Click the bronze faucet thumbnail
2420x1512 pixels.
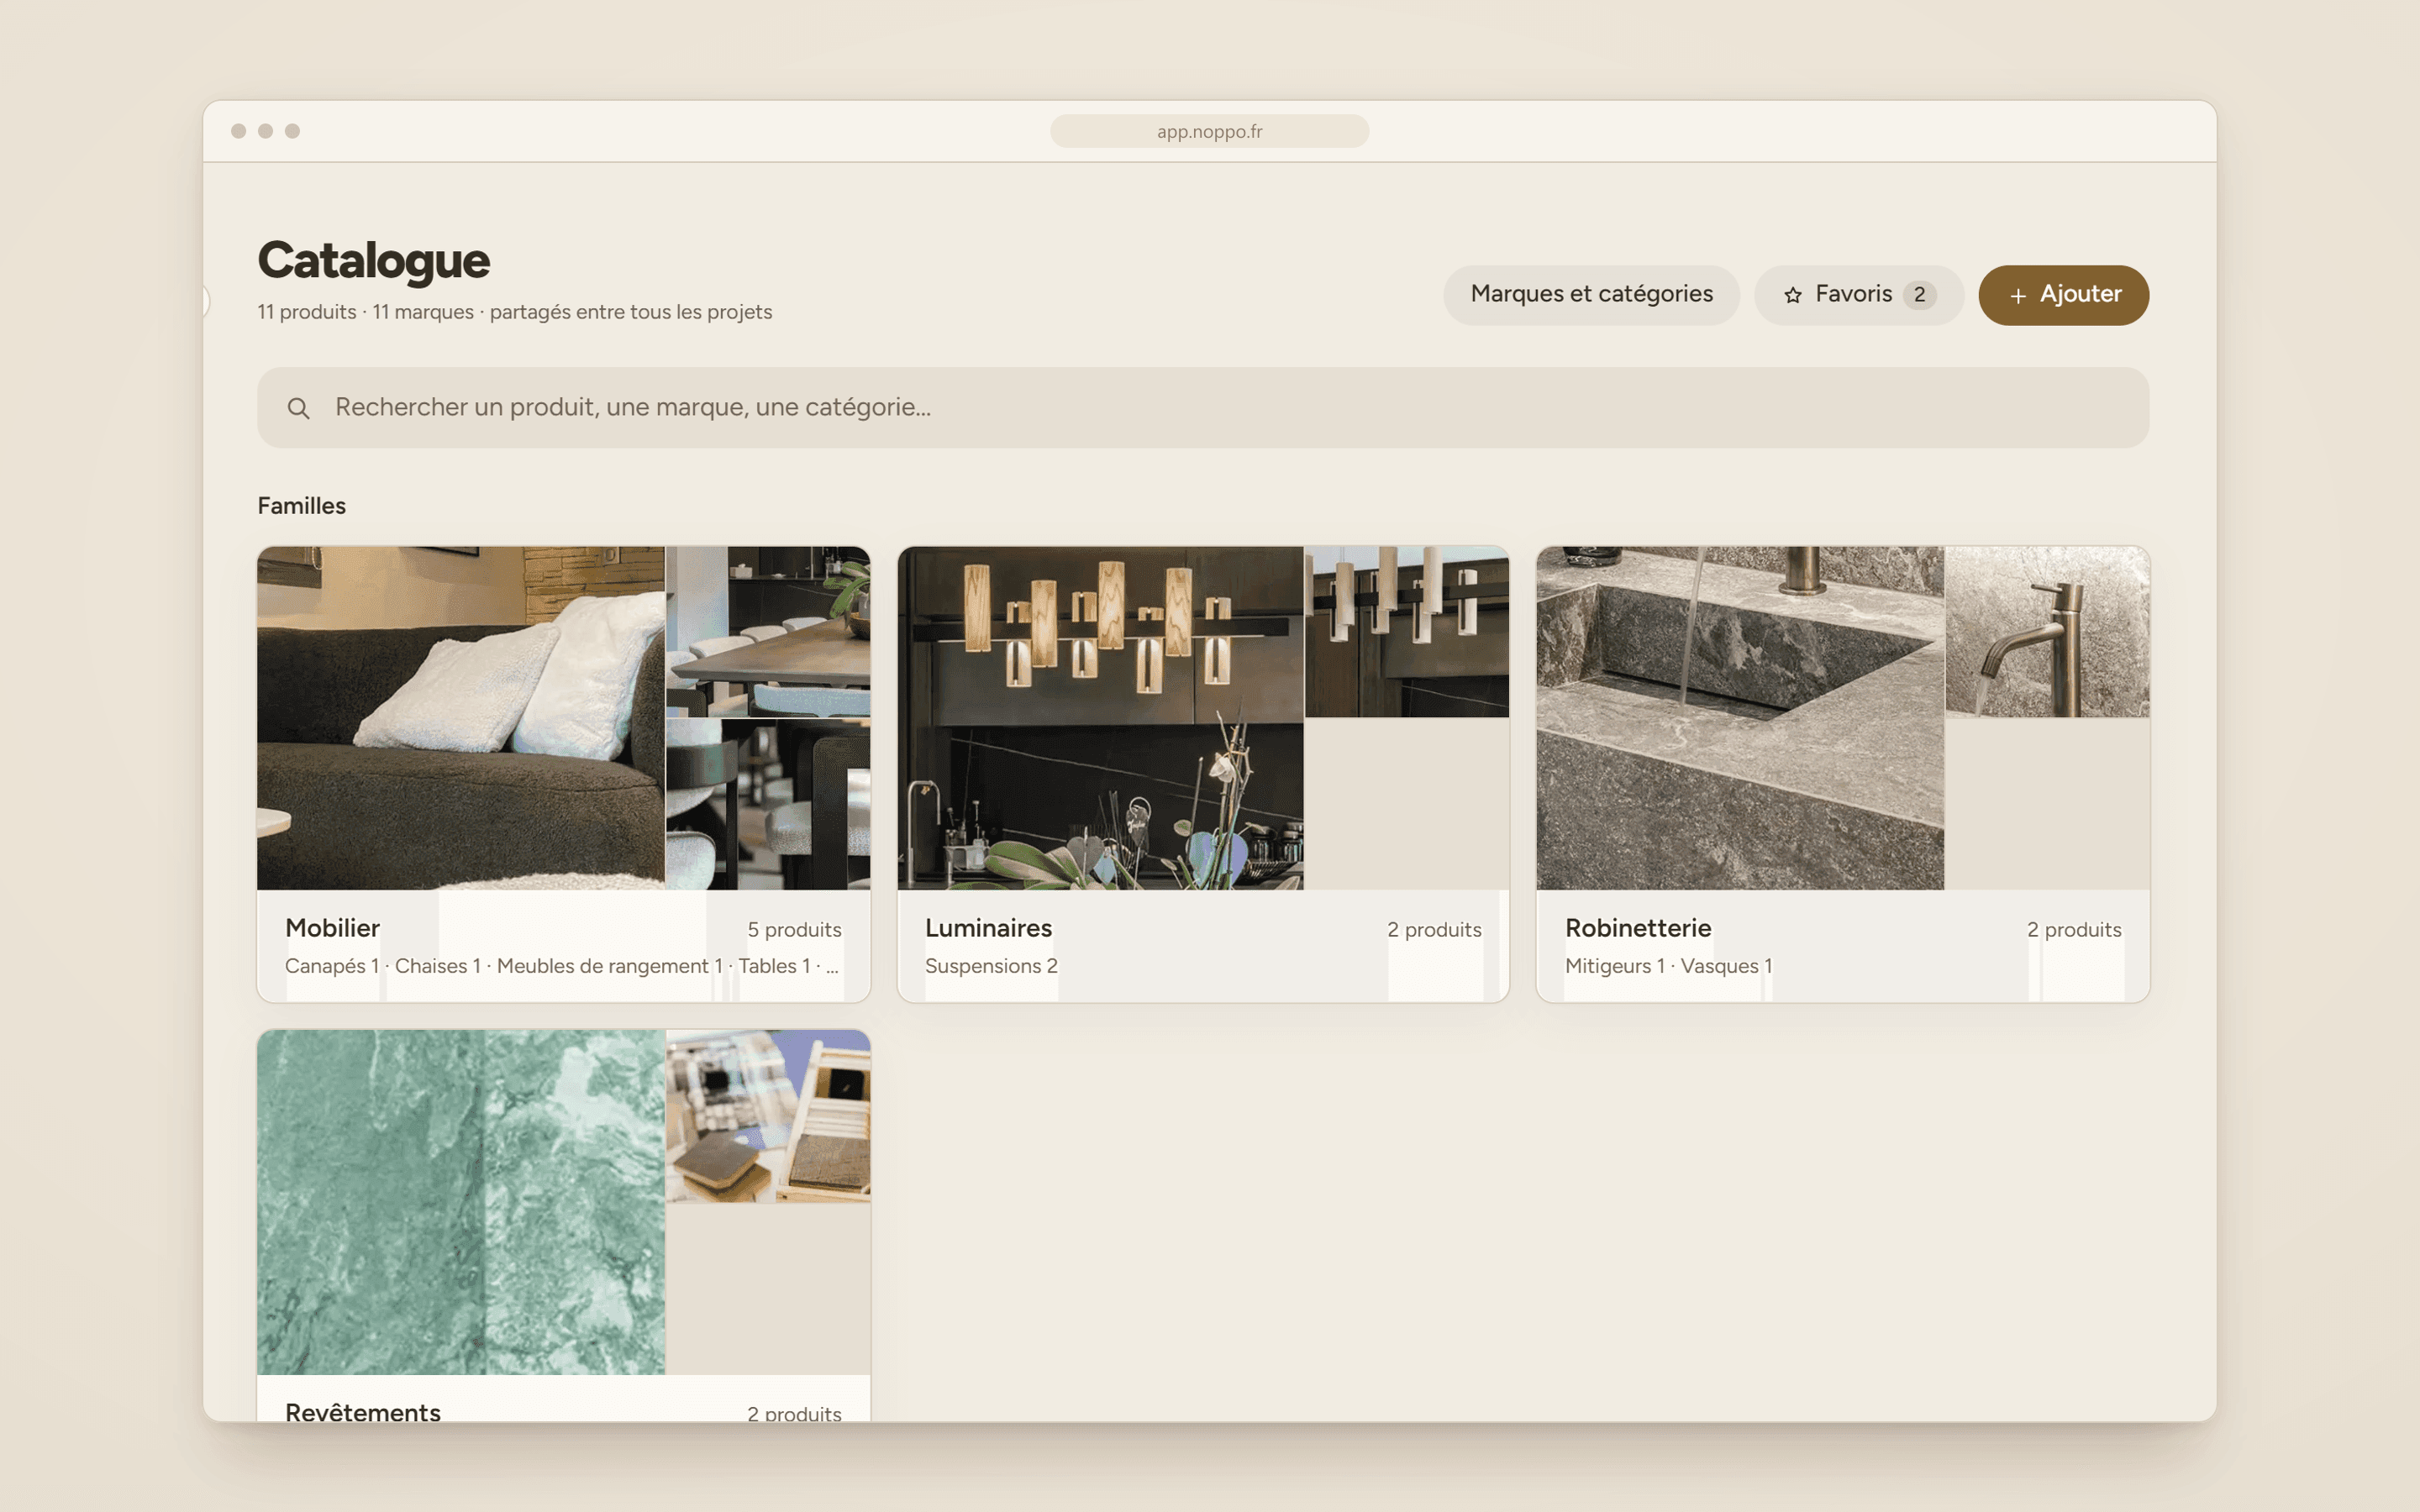pyautogui.click(x=2047, y=631)
